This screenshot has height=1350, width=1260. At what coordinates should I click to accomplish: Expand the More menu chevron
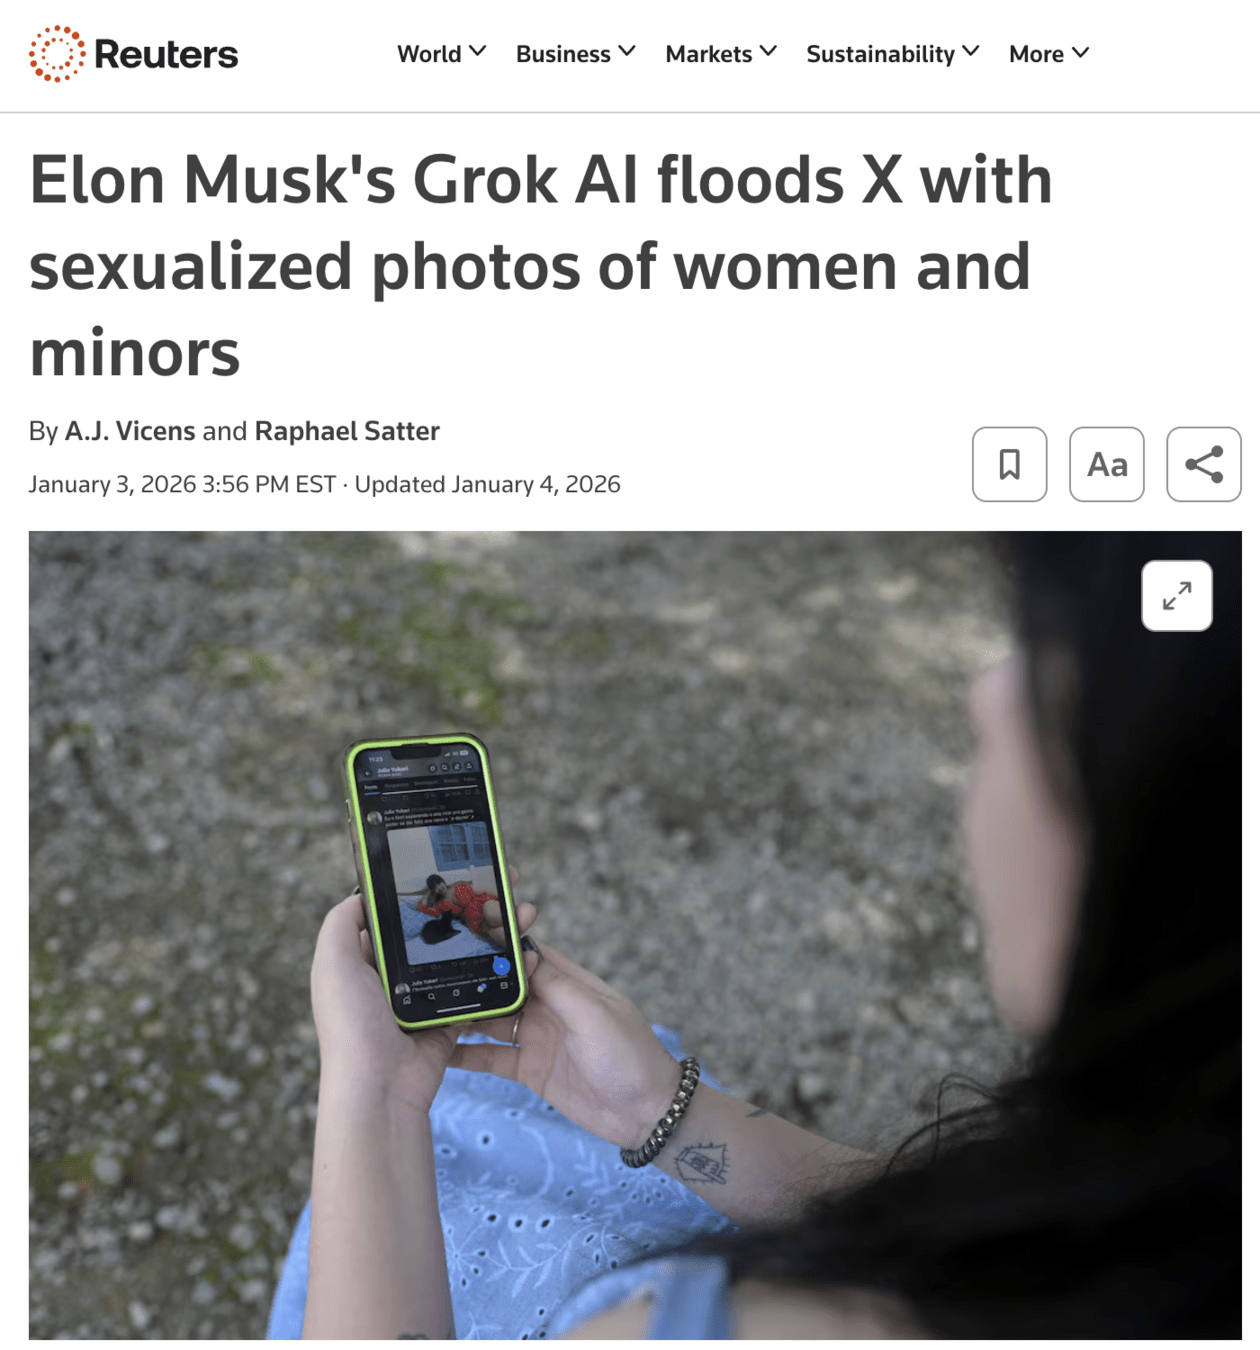[x=1080, y=52]
